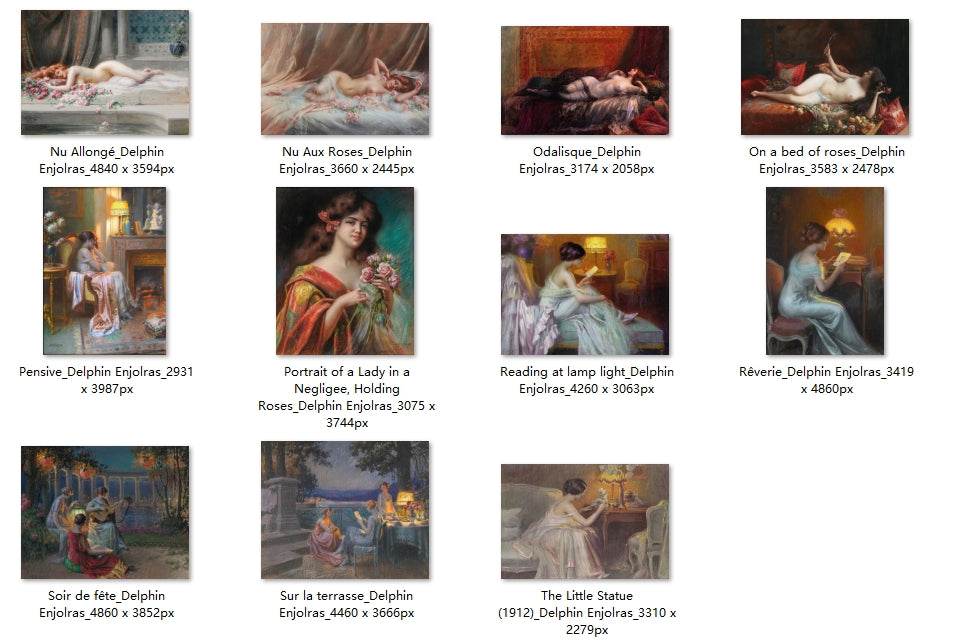Choose the Portrait of a Lady thumbnail
965x642 pixels.
click(x=345, y=271)
